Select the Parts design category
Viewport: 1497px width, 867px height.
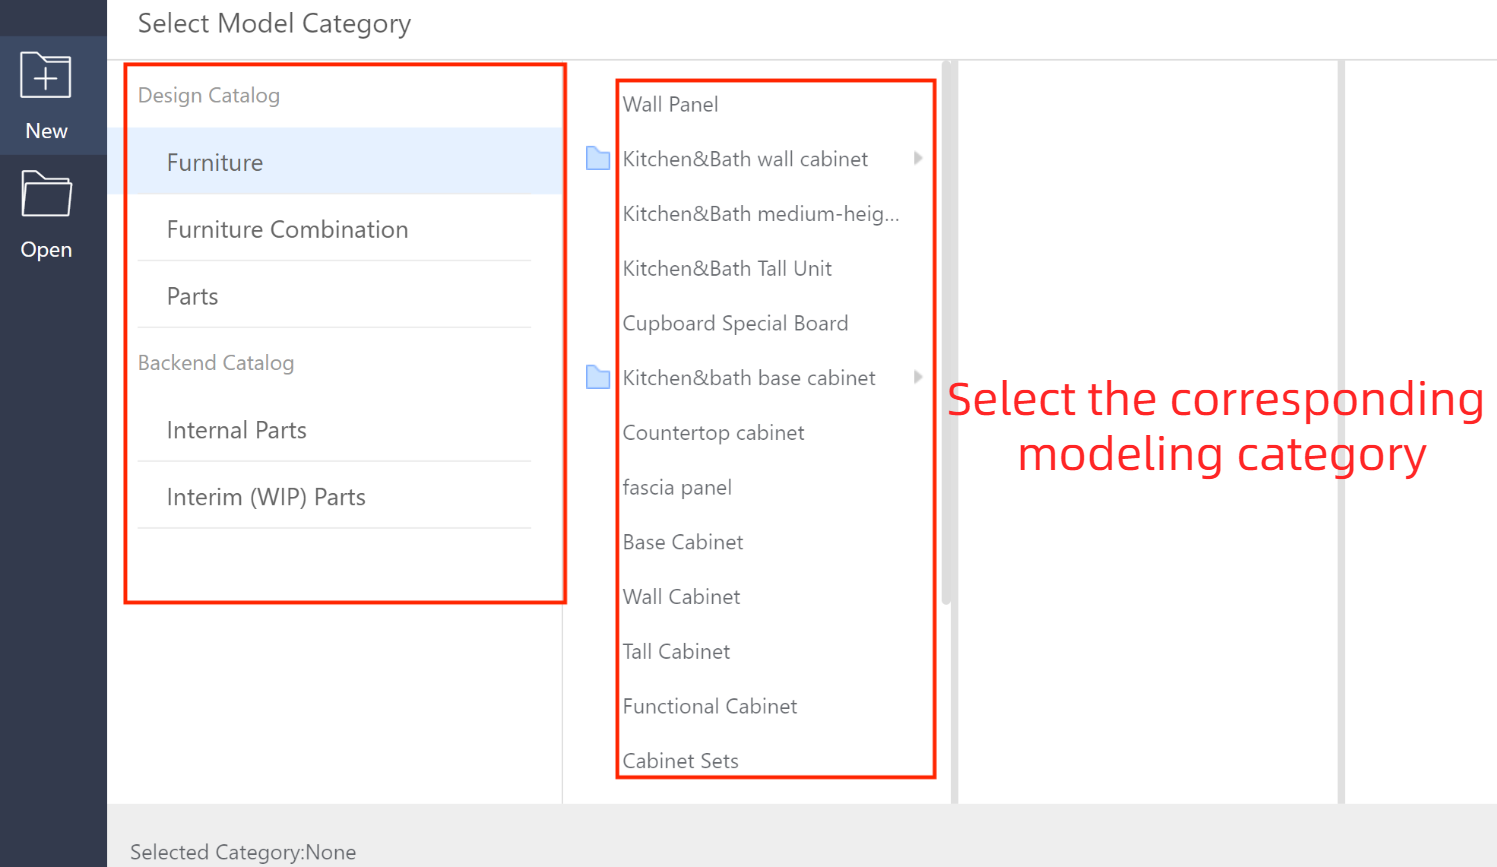click(x=192, y=296)
